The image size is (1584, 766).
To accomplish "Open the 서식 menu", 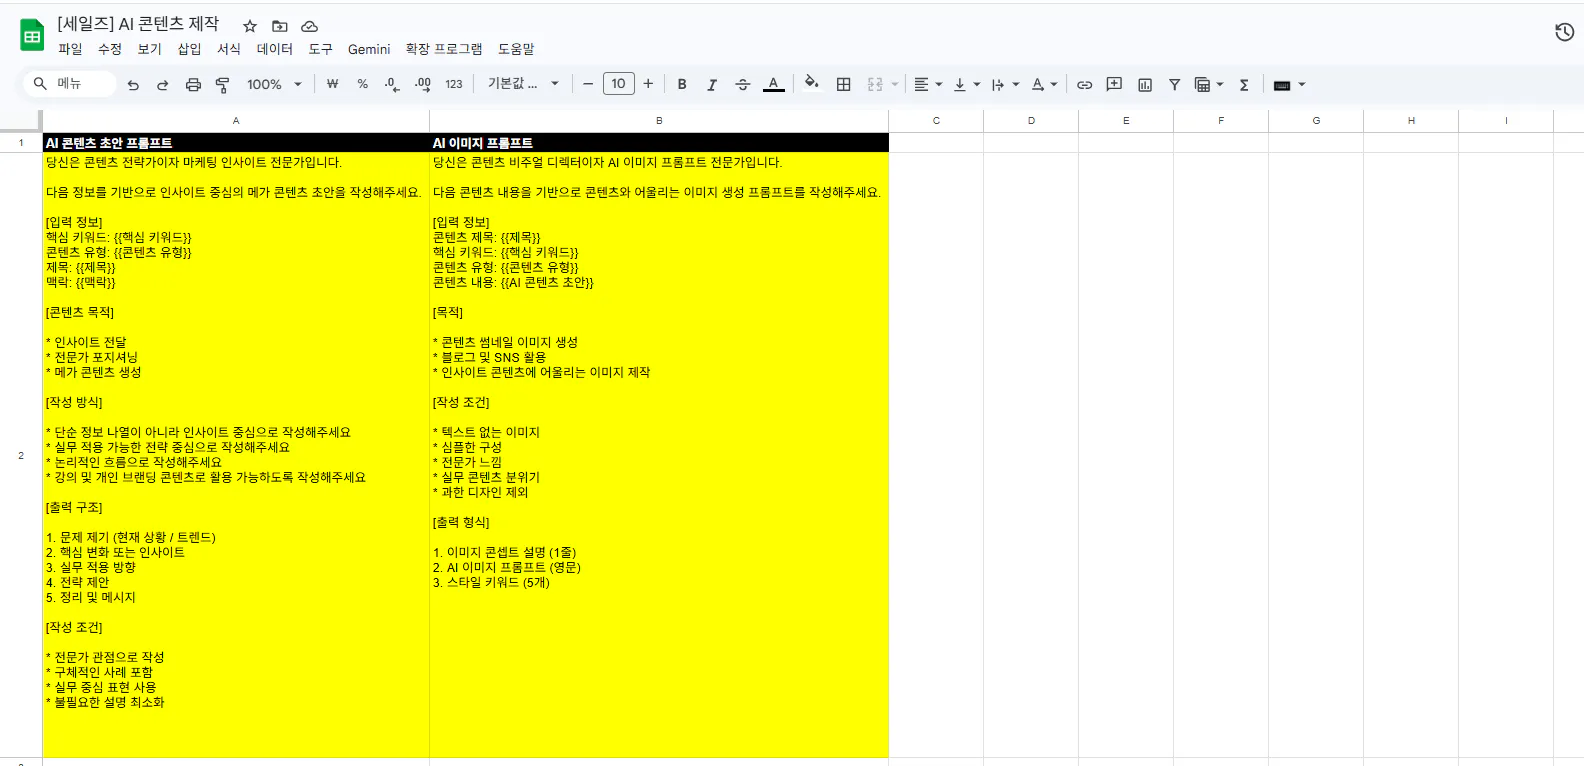I will [229, 49].
